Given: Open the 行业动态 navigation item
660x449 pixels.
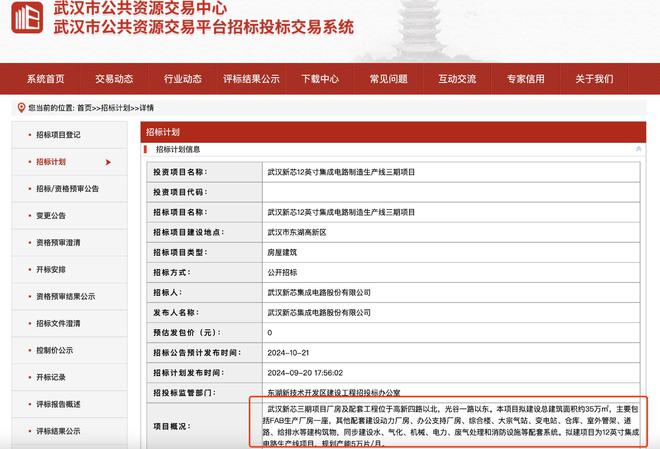Looking at the screenshot, I should 183,79.
